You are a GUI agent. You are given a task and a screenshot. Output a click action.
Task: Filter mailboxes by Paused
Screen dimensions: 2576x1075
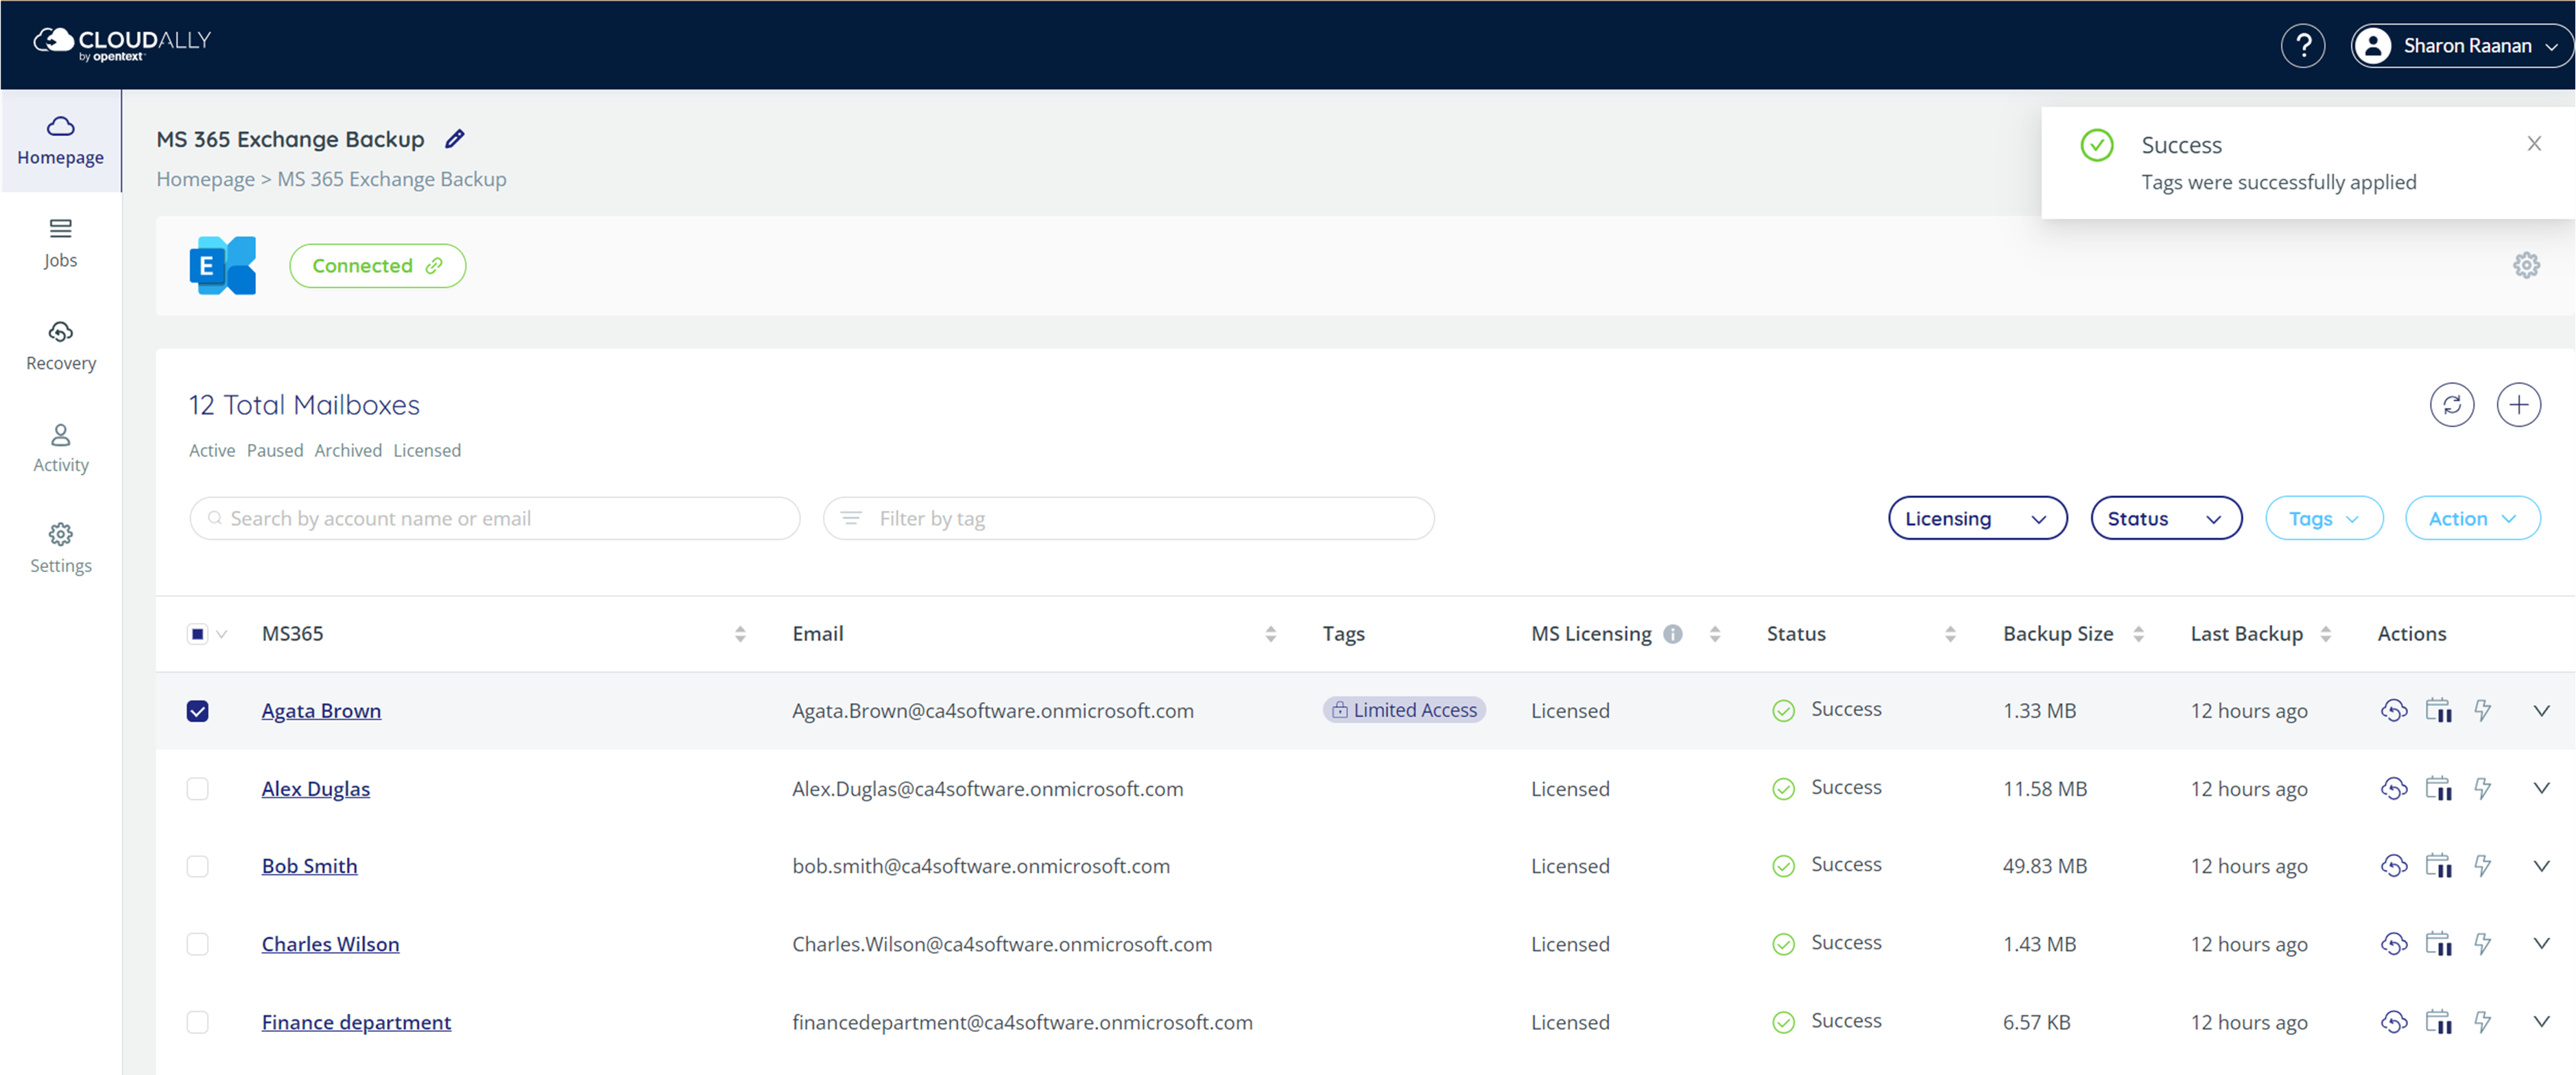point(275,450)
